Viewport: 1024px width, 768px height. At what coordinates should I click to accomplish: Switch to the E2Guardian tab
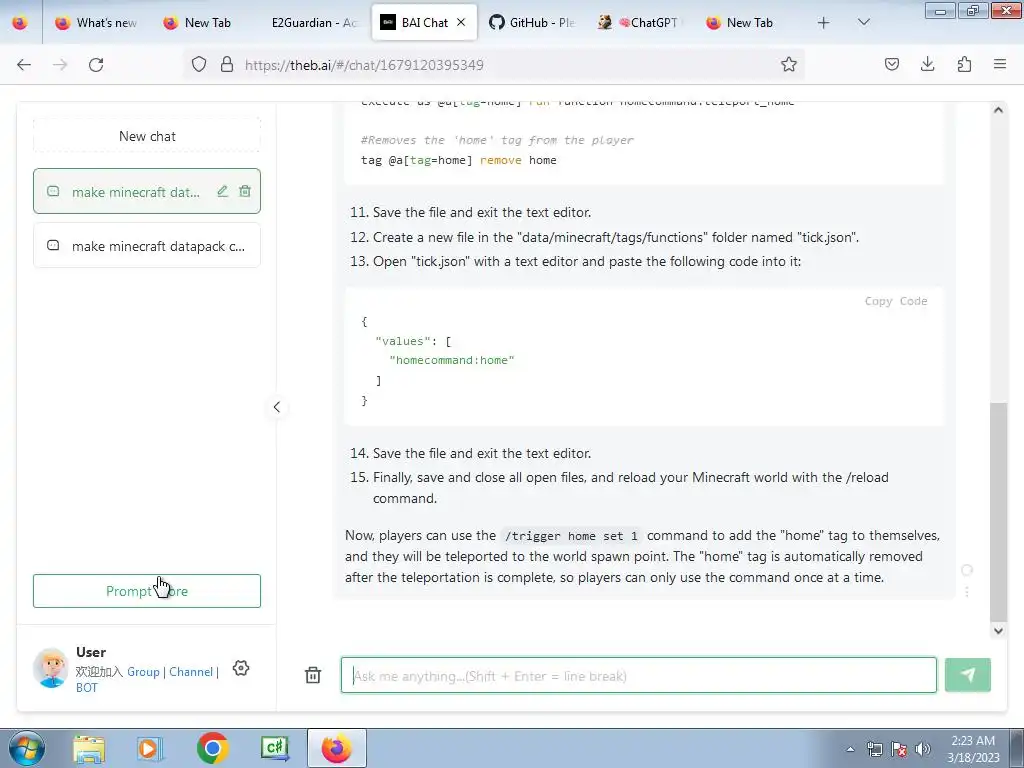[313, 22]
